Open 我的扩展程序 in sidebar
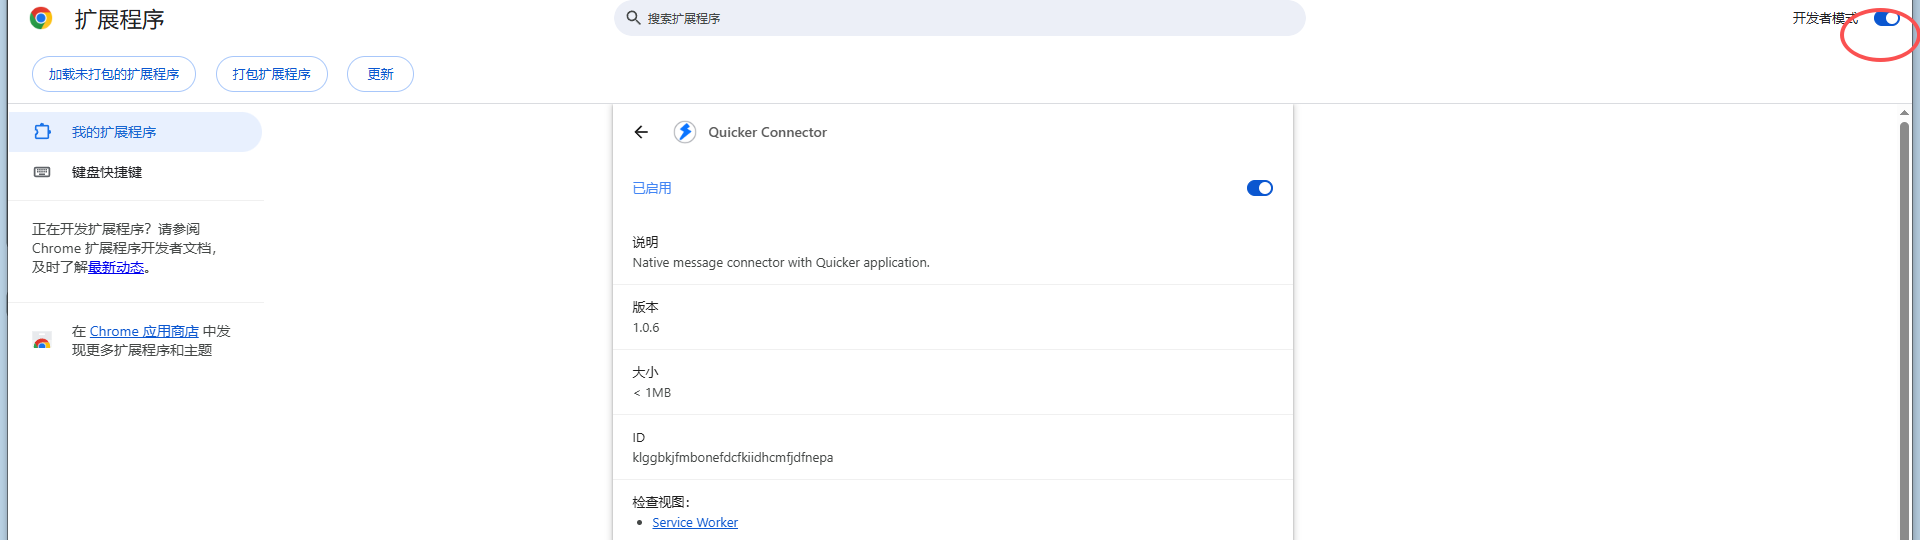The height and width of the screenshot is (540, 1920). 135,132
